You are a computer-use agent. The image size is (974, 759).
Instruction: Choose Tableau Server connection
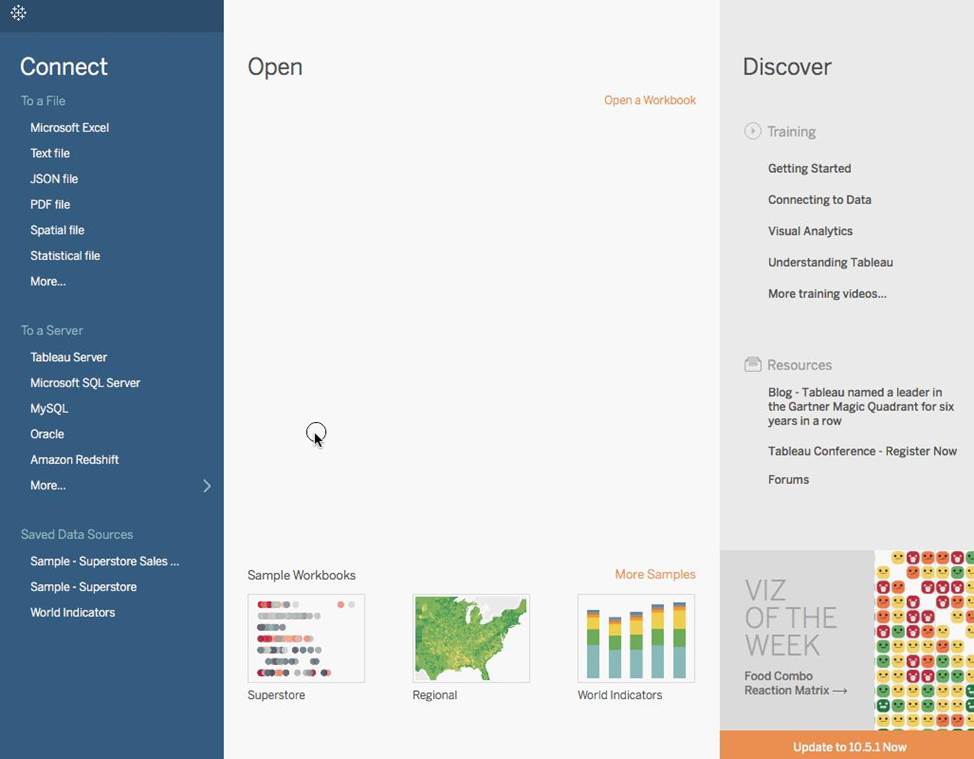[69, 357]
